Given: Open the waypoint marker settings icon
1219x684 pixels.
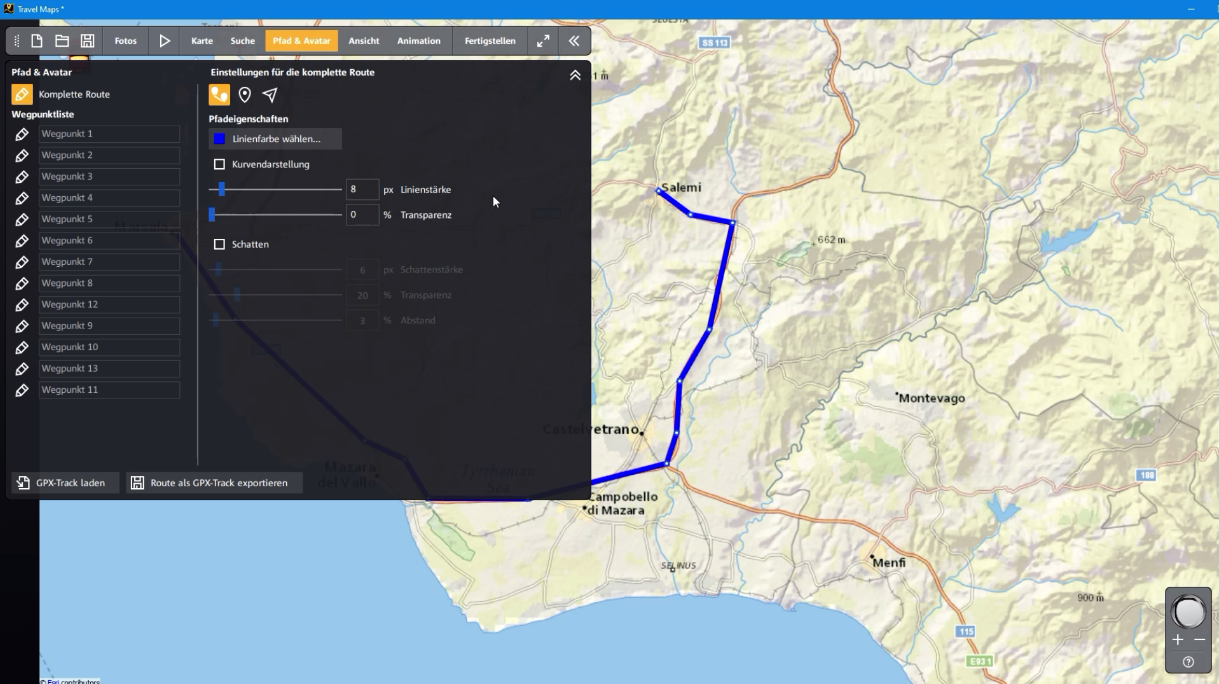Looking at the screenshot, I should point(243,93).
